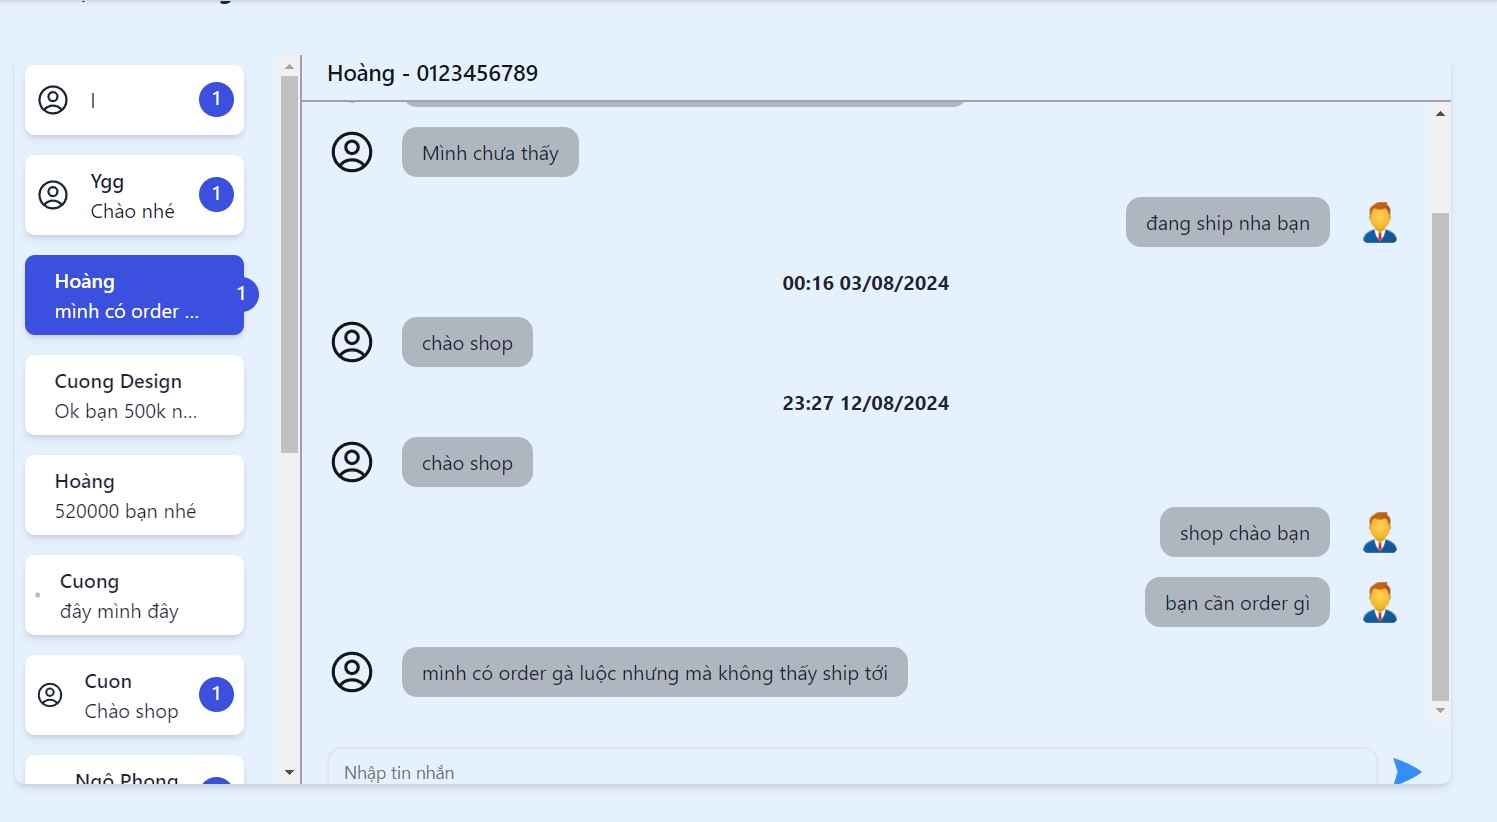Click the chat messages scrollbar thumb
Screen dimensions: 1497x822
tap(1440, 457)
